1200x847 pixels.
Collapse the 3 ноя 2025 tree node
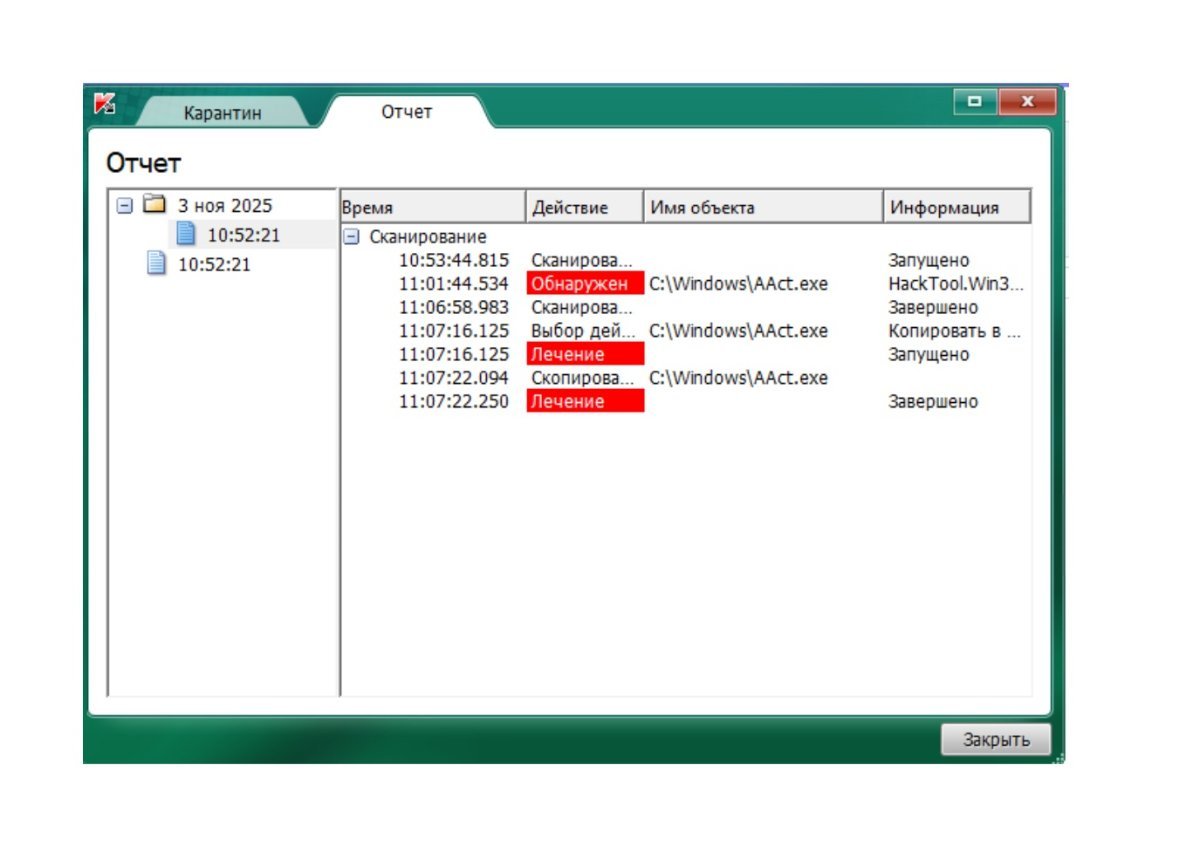coord(124,206)
